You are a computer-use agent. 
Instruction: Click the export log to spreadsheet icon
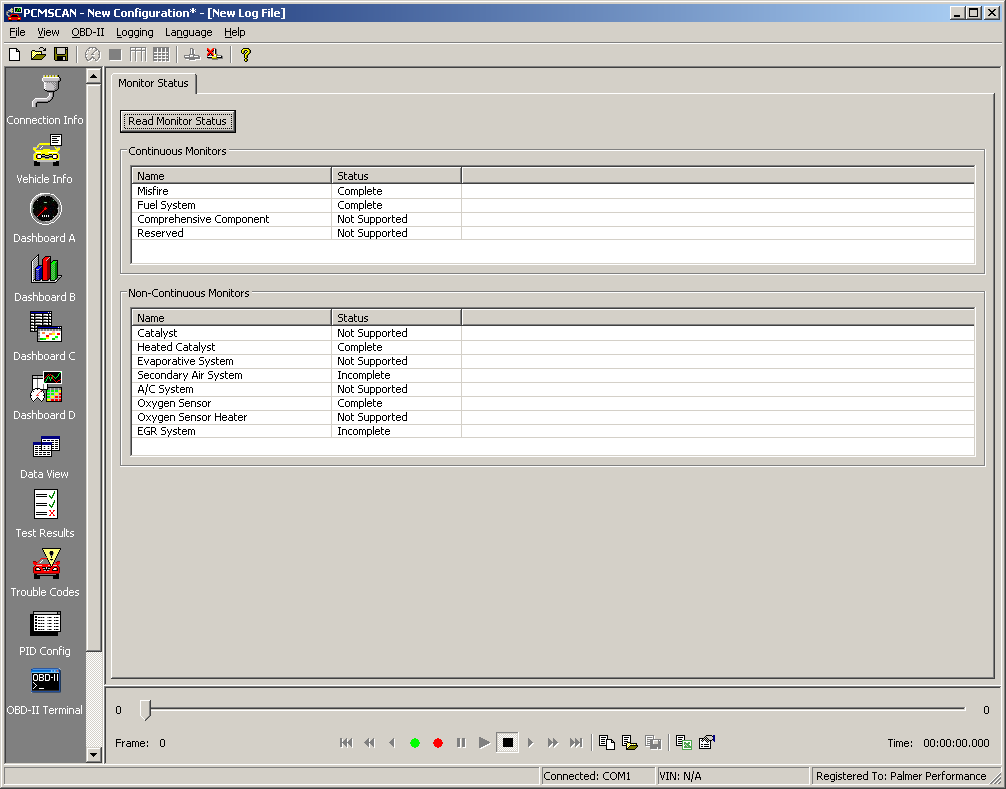tap(683, 742)
